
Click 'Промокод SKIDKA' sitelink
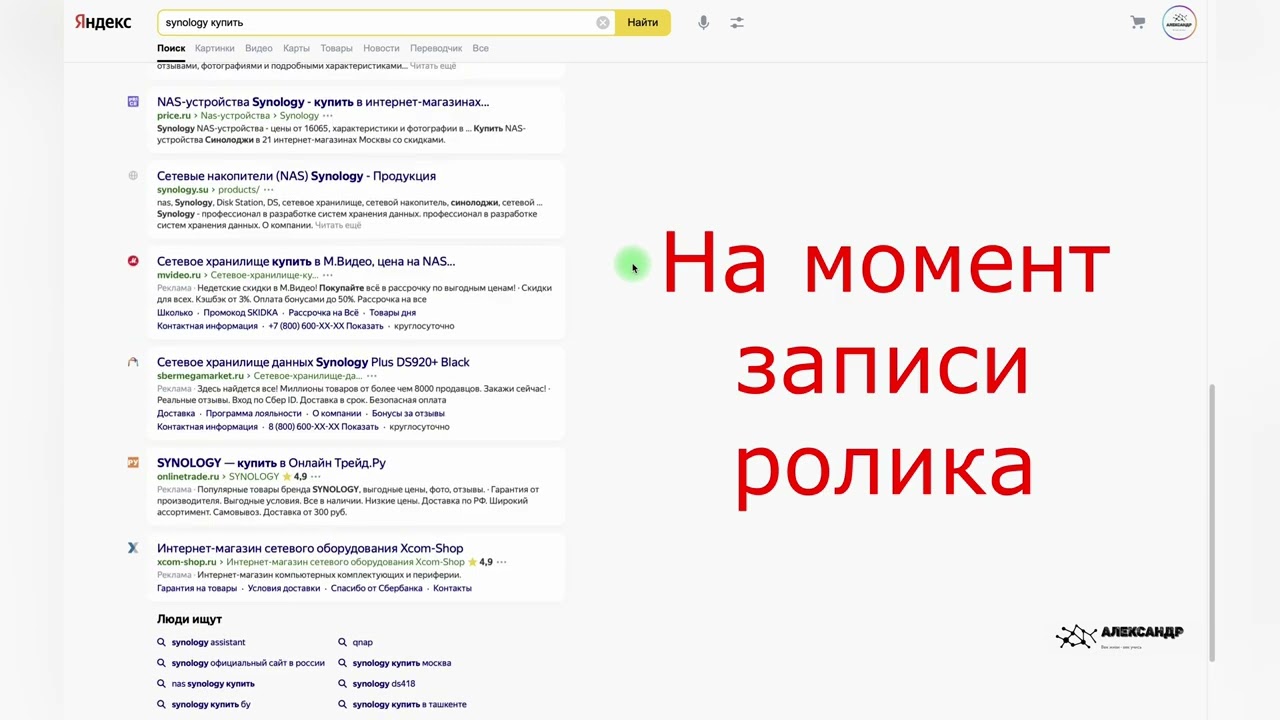241,313
